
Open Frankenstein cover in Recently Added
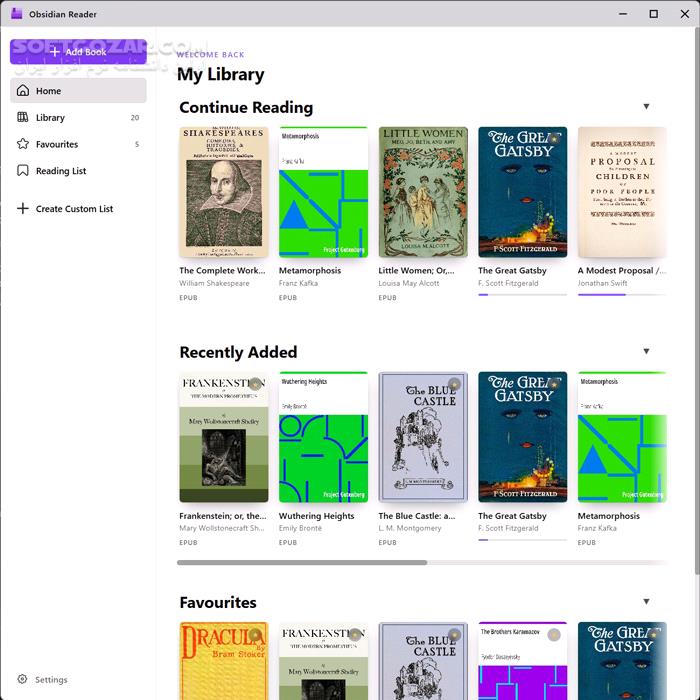224,437
